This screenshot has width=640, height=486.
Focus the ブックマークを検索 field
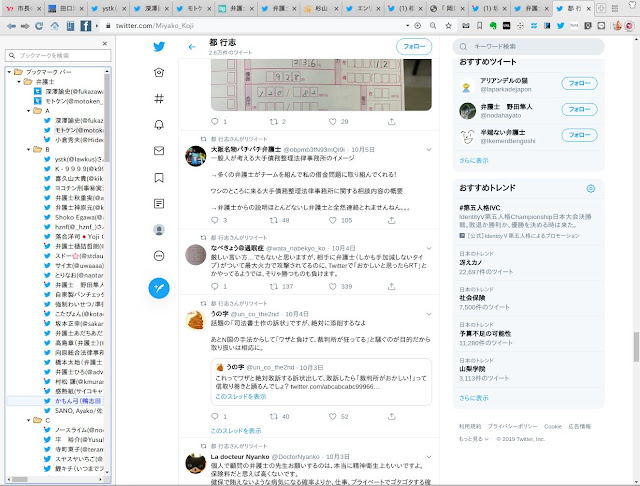click(58, 55)
